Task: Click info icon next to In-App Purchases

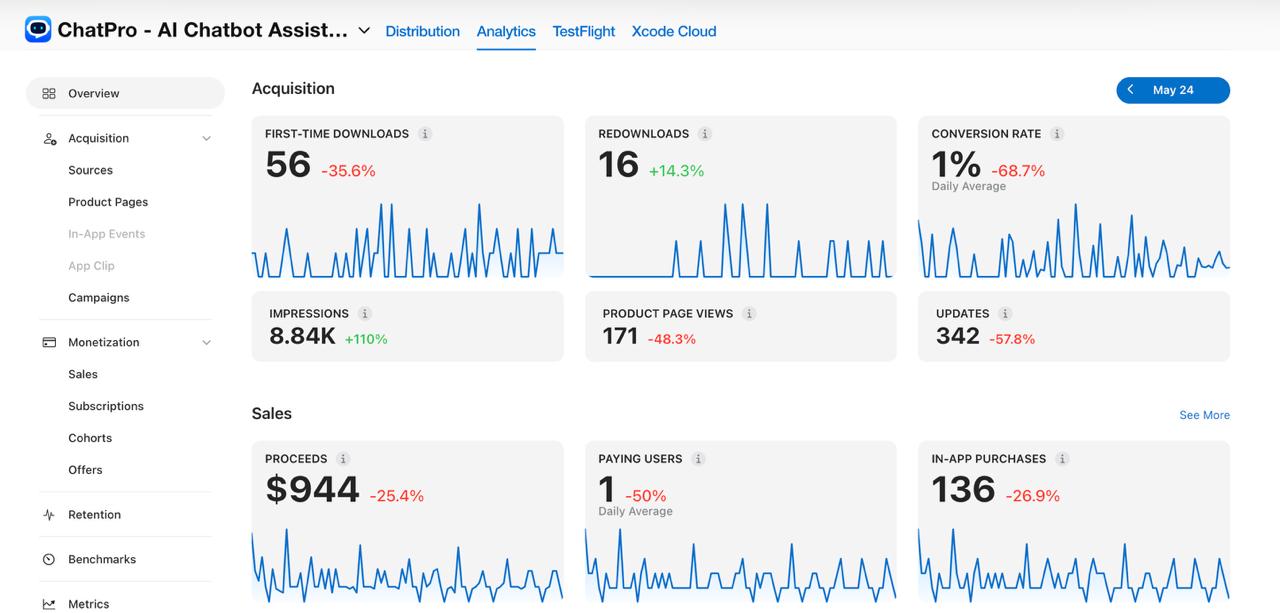Action: (x=1062, y=459)
